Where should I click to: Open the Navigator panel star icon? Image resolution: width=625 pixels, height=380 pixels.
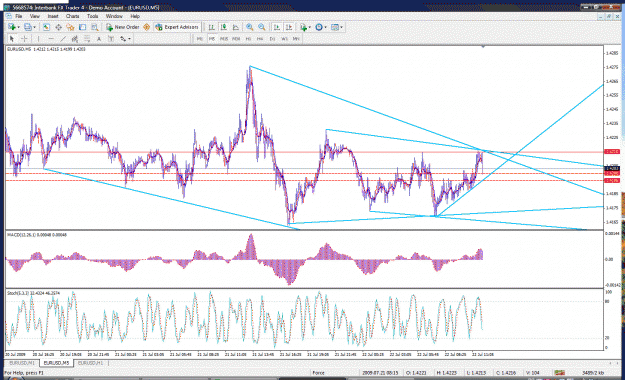pyautogui.click(x=70, y=27)
